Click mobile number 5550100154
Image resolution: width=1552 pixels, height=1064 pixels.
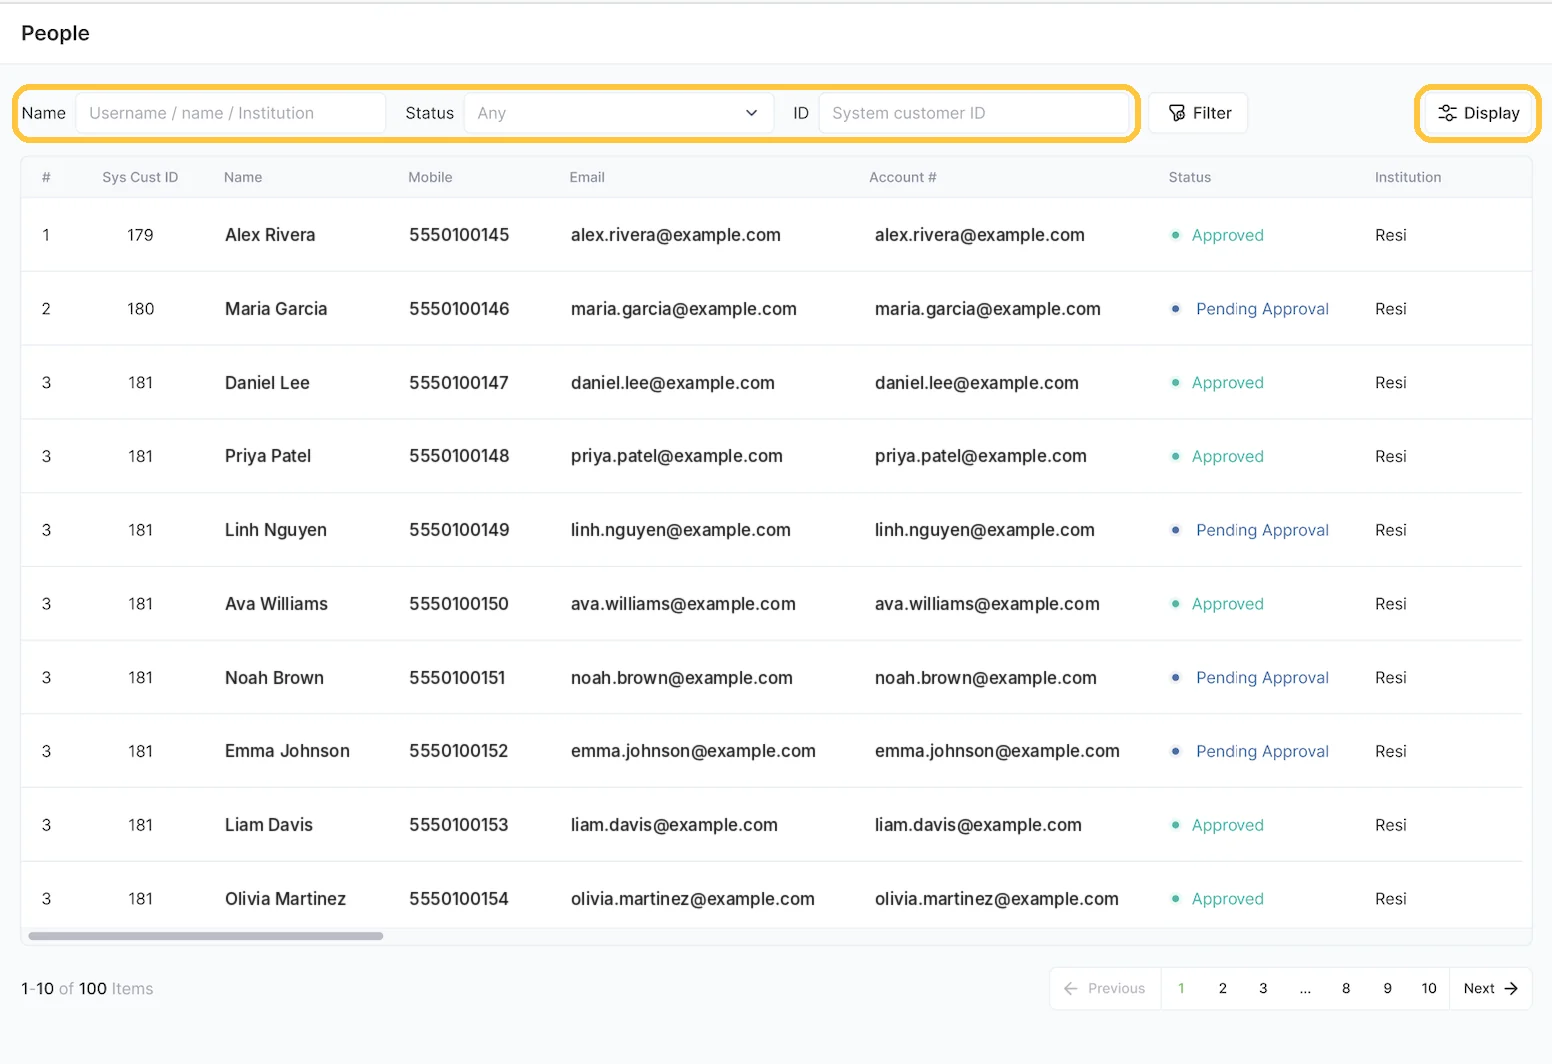(x=459, y=899)
